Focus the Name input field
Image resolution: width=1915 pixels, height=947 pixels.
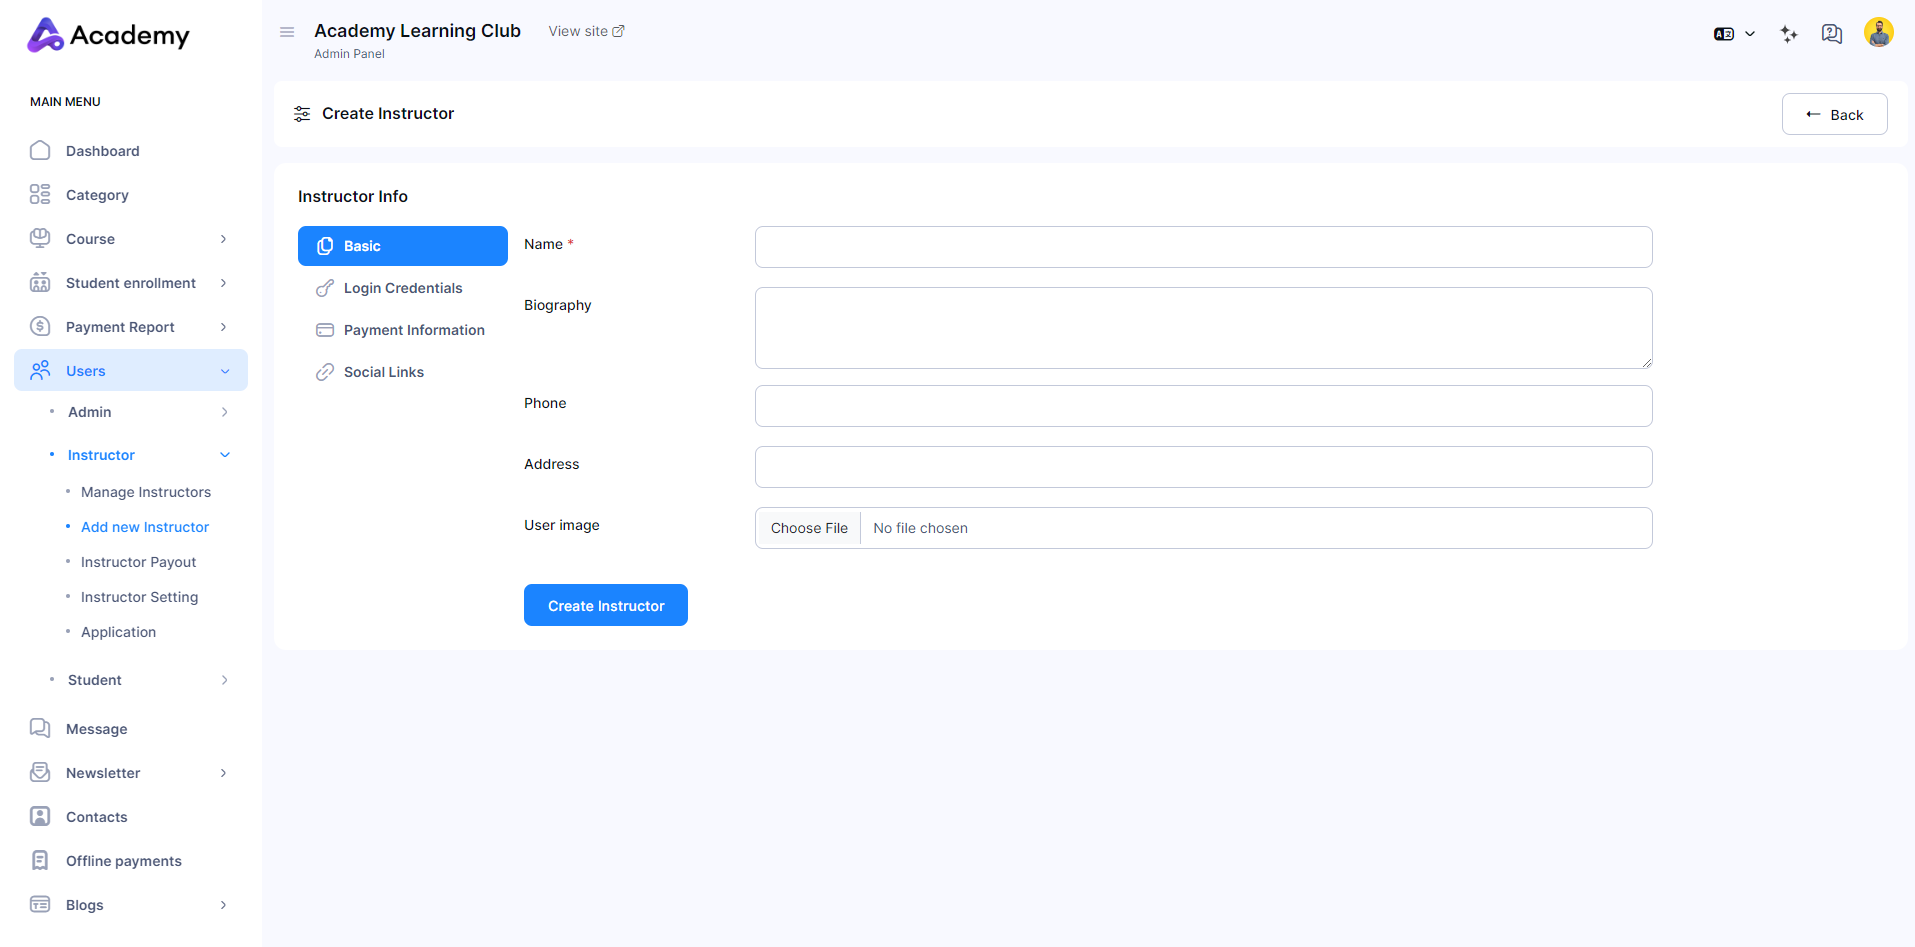pyautogui.click(x=1203, y=247)
